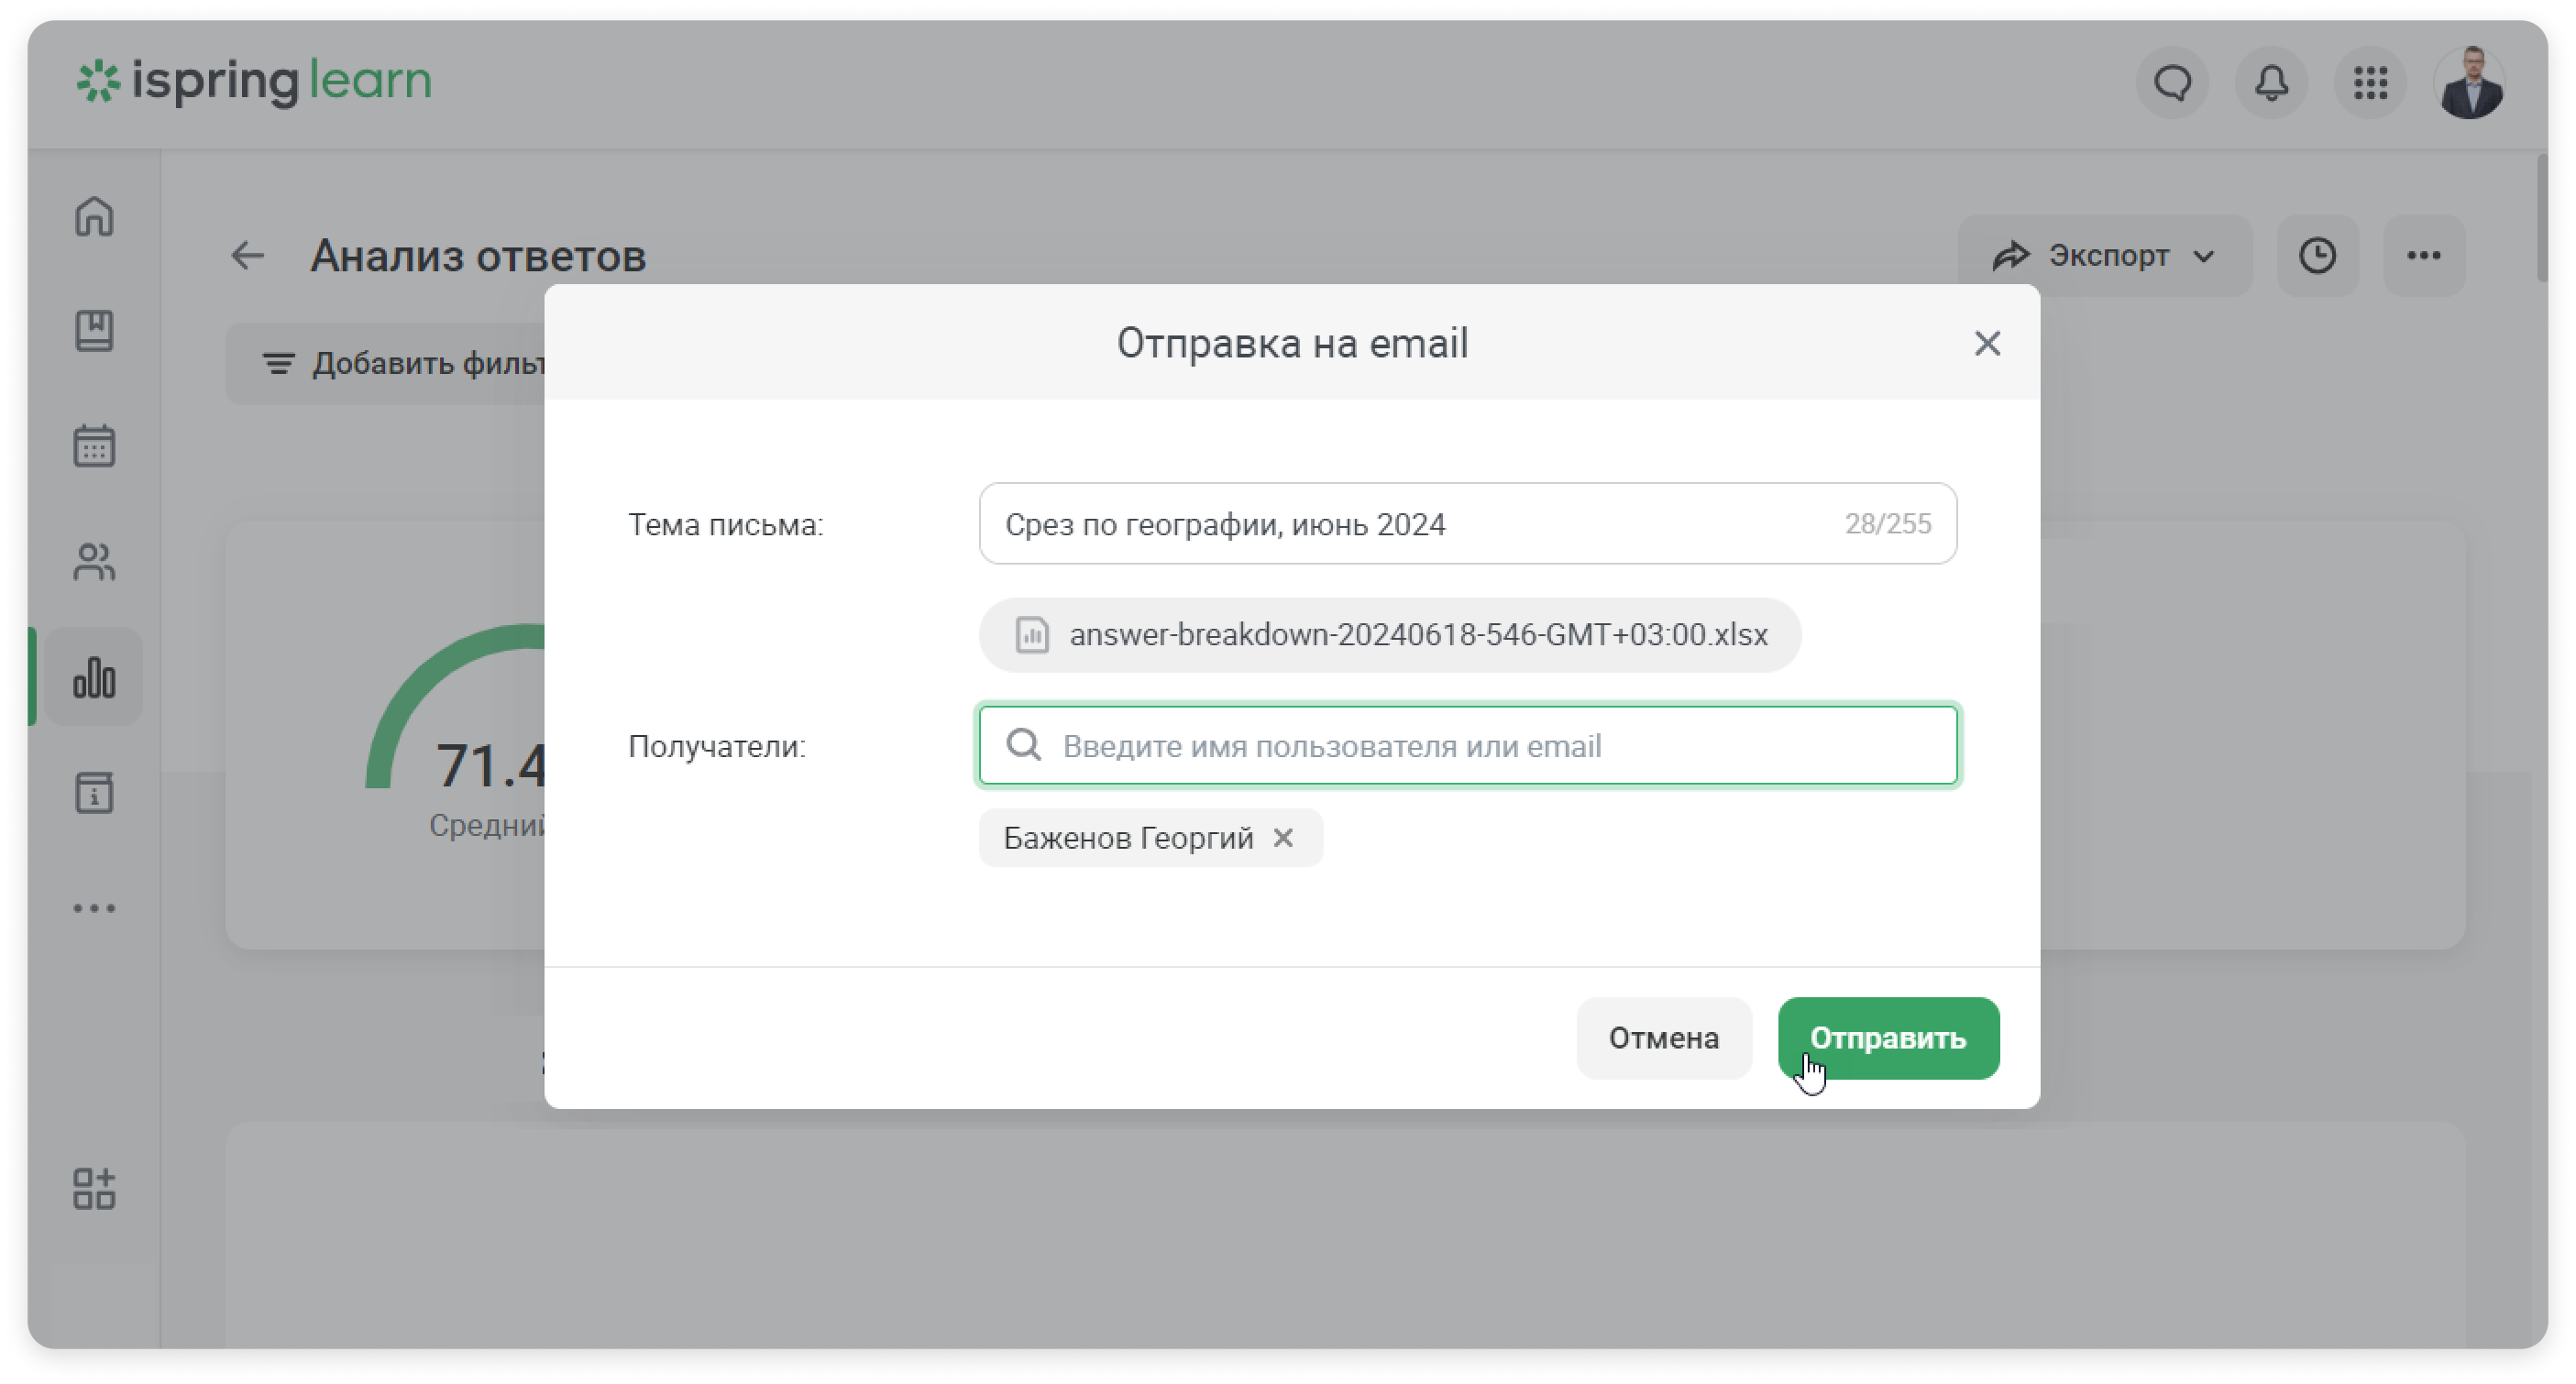Viewport: 2576px width, 1384px height.
Task: Open the users section in sidebar
Action: [x=94, y=562]
